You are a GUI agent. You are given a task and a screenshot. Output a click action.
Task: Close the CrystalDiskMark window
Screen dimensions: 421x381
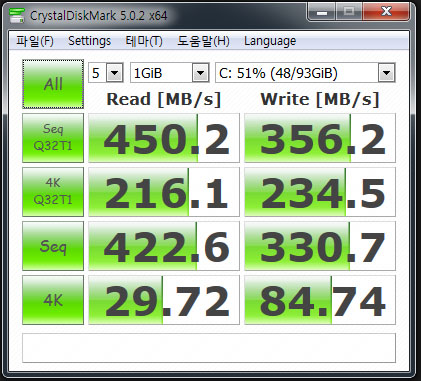[x=386, y=12]
